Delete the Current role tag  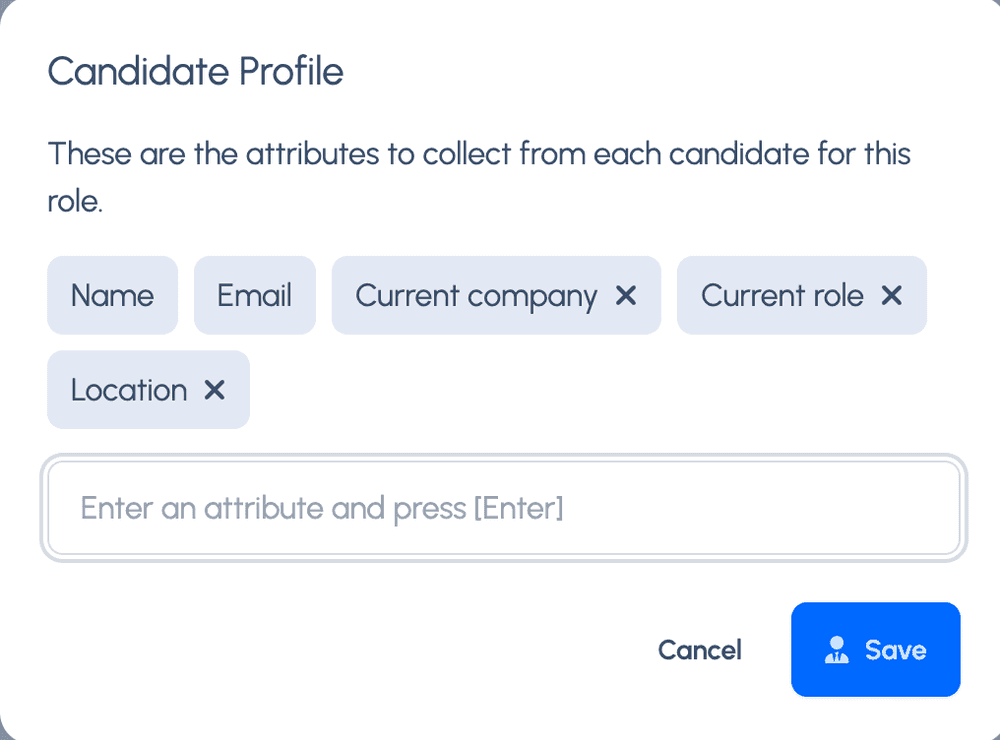(891, 295)
